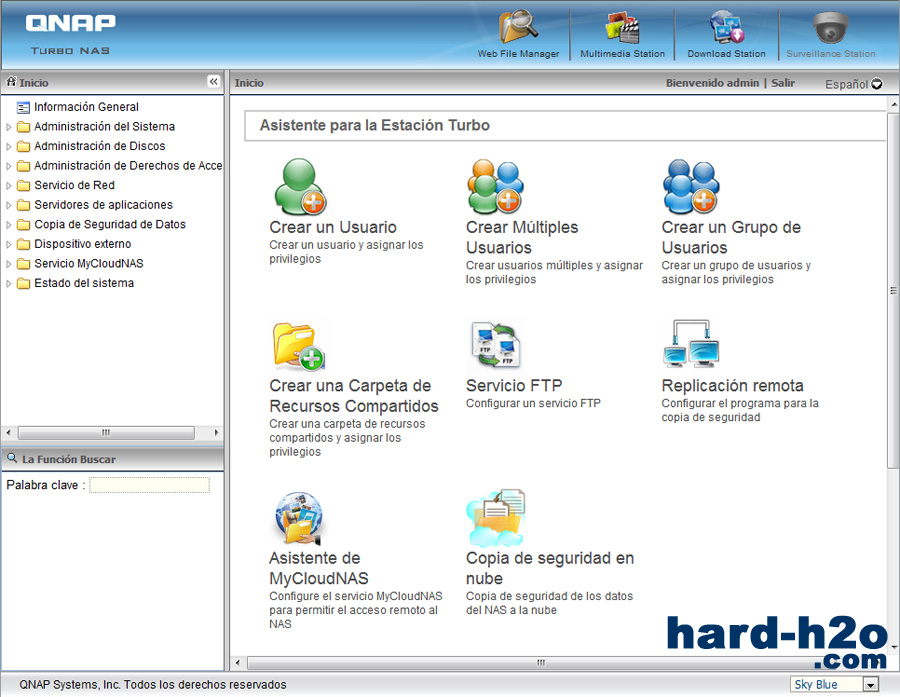Open the Crear un Usuario title link

click(x=333, y=227)
